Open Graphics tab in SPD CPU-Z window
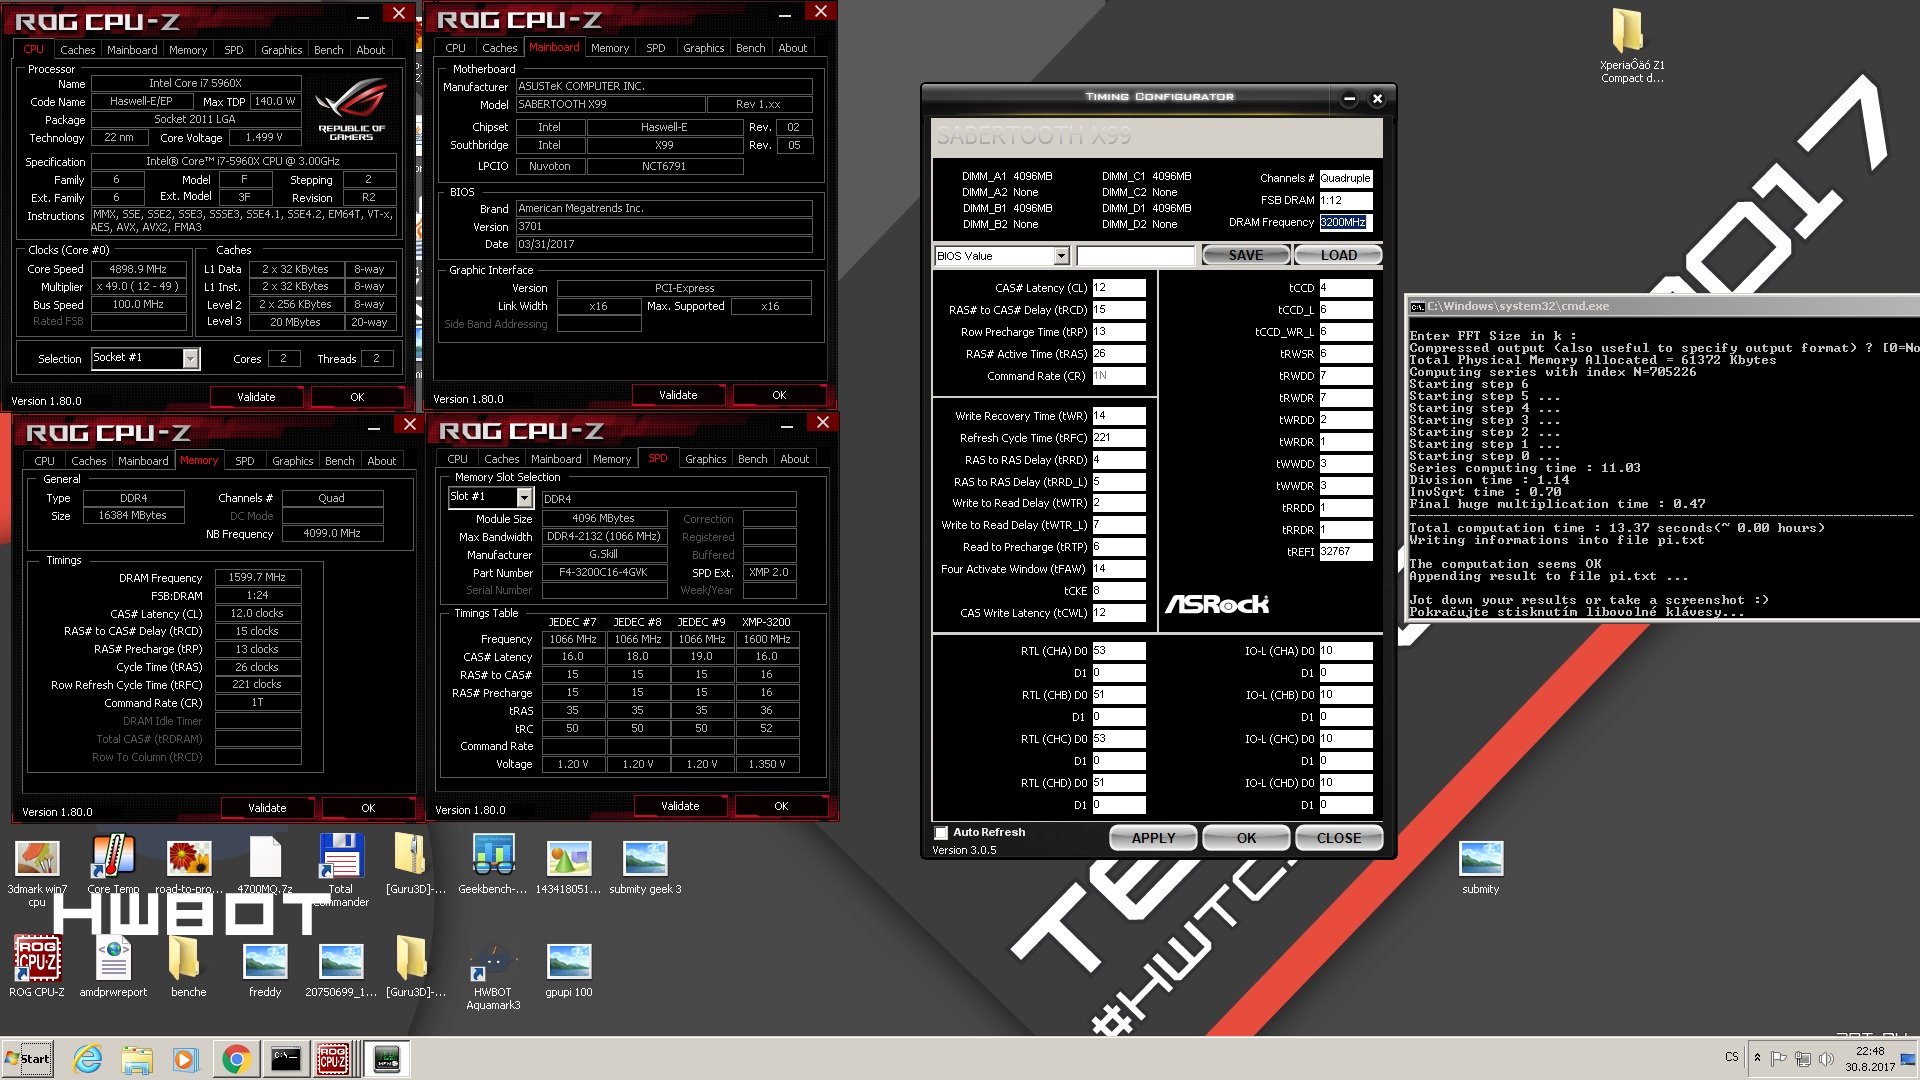Image resolution: width=1920 pixels, height=1080 pixels. 705,459
